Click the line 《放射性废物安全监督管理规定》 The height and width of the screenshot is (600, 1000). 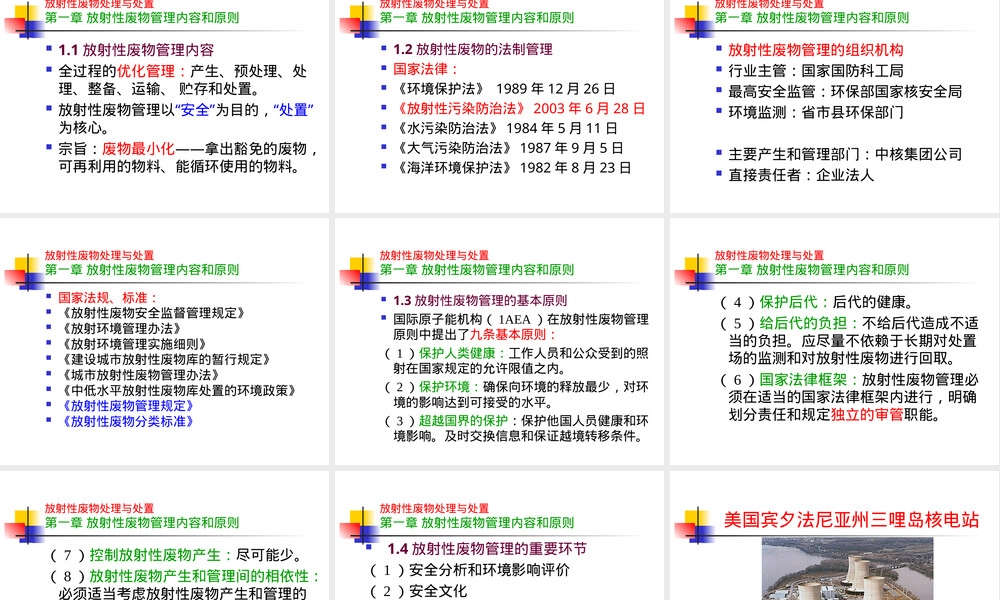tap(152, 312)
